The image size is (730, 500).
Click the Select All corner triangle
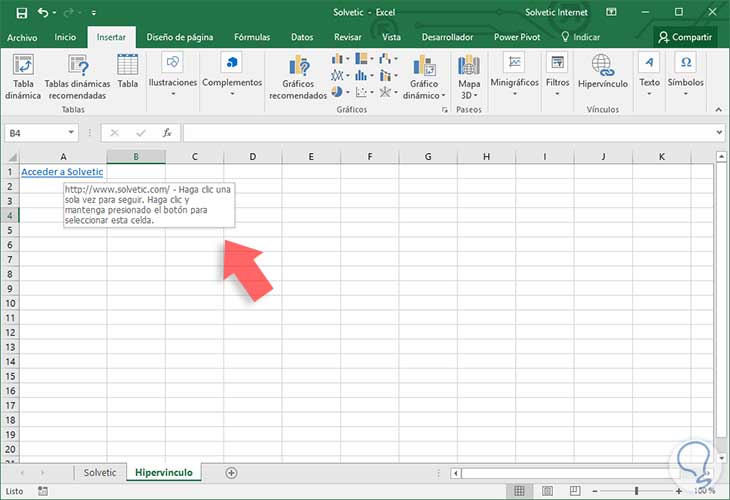pos(12,157)
